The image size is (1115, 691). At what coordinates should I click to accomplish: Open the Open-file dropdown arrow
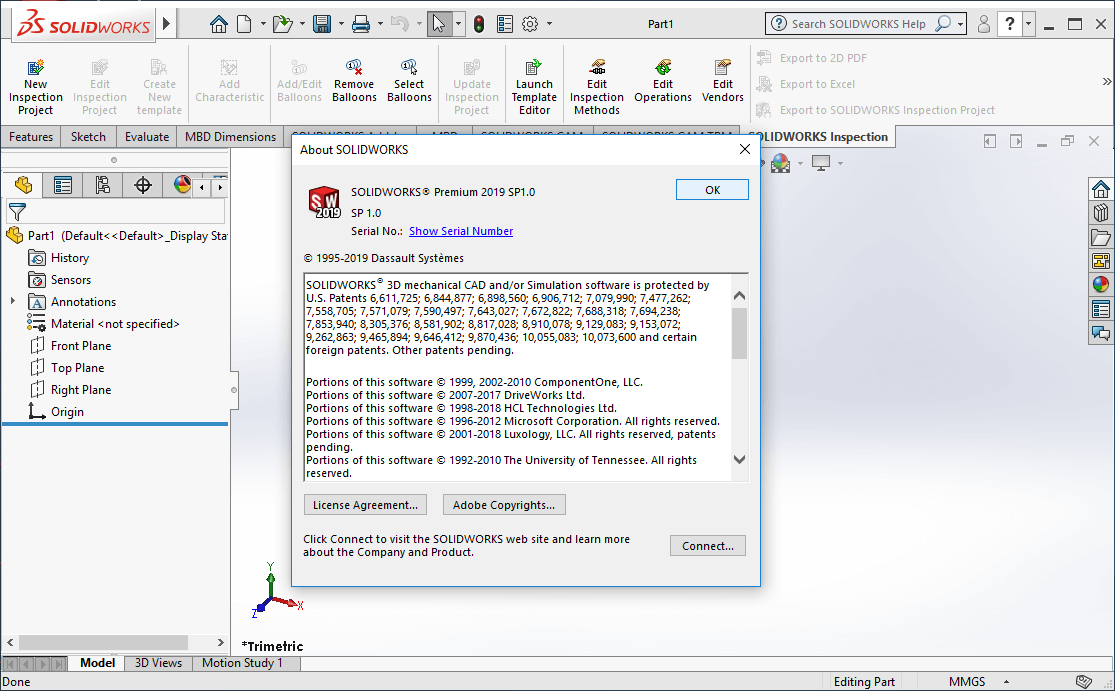coord(302,24)
